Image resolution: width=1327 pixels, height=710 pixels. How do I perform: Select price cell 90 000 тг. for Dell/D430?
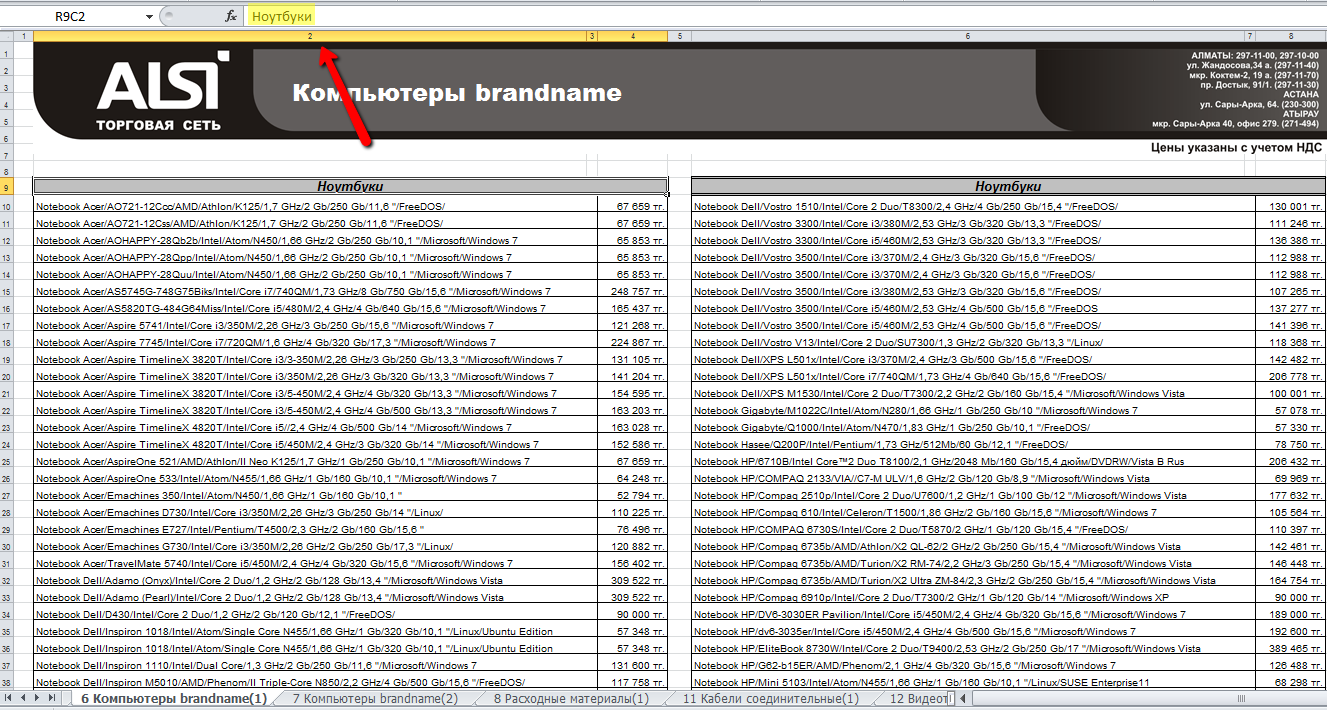632,614
